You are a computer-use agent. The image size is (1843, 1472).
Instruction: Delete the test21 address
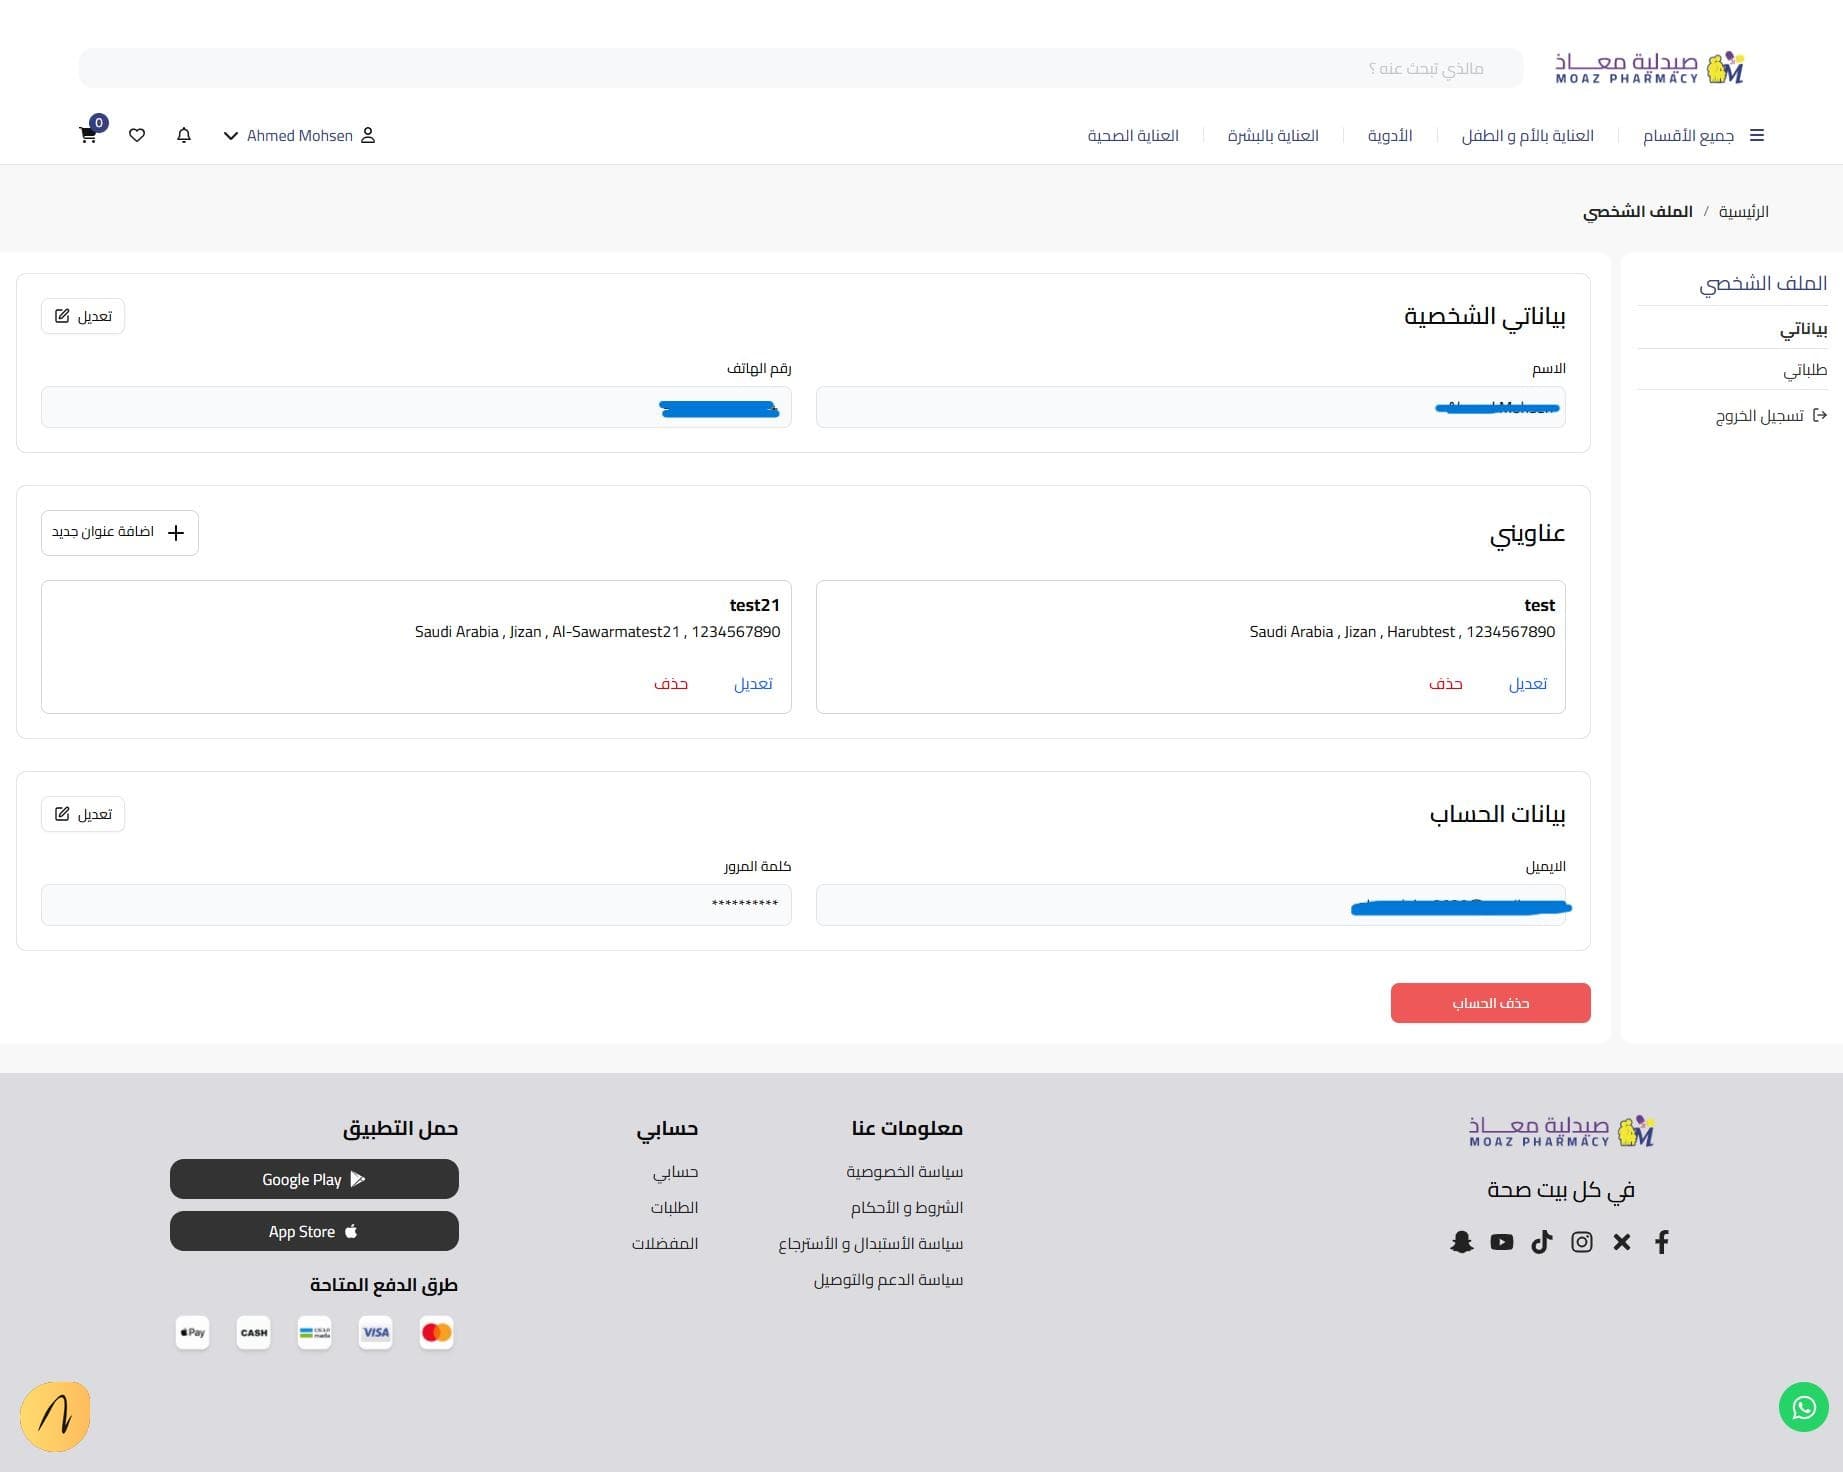(x=670, y=683)
